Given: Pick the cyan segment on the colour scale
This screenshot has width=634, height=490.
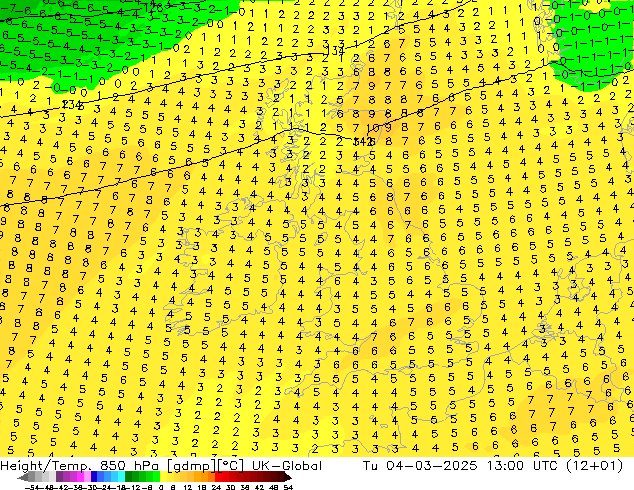Looking at the screenshot, I should (x=121, y=477).
